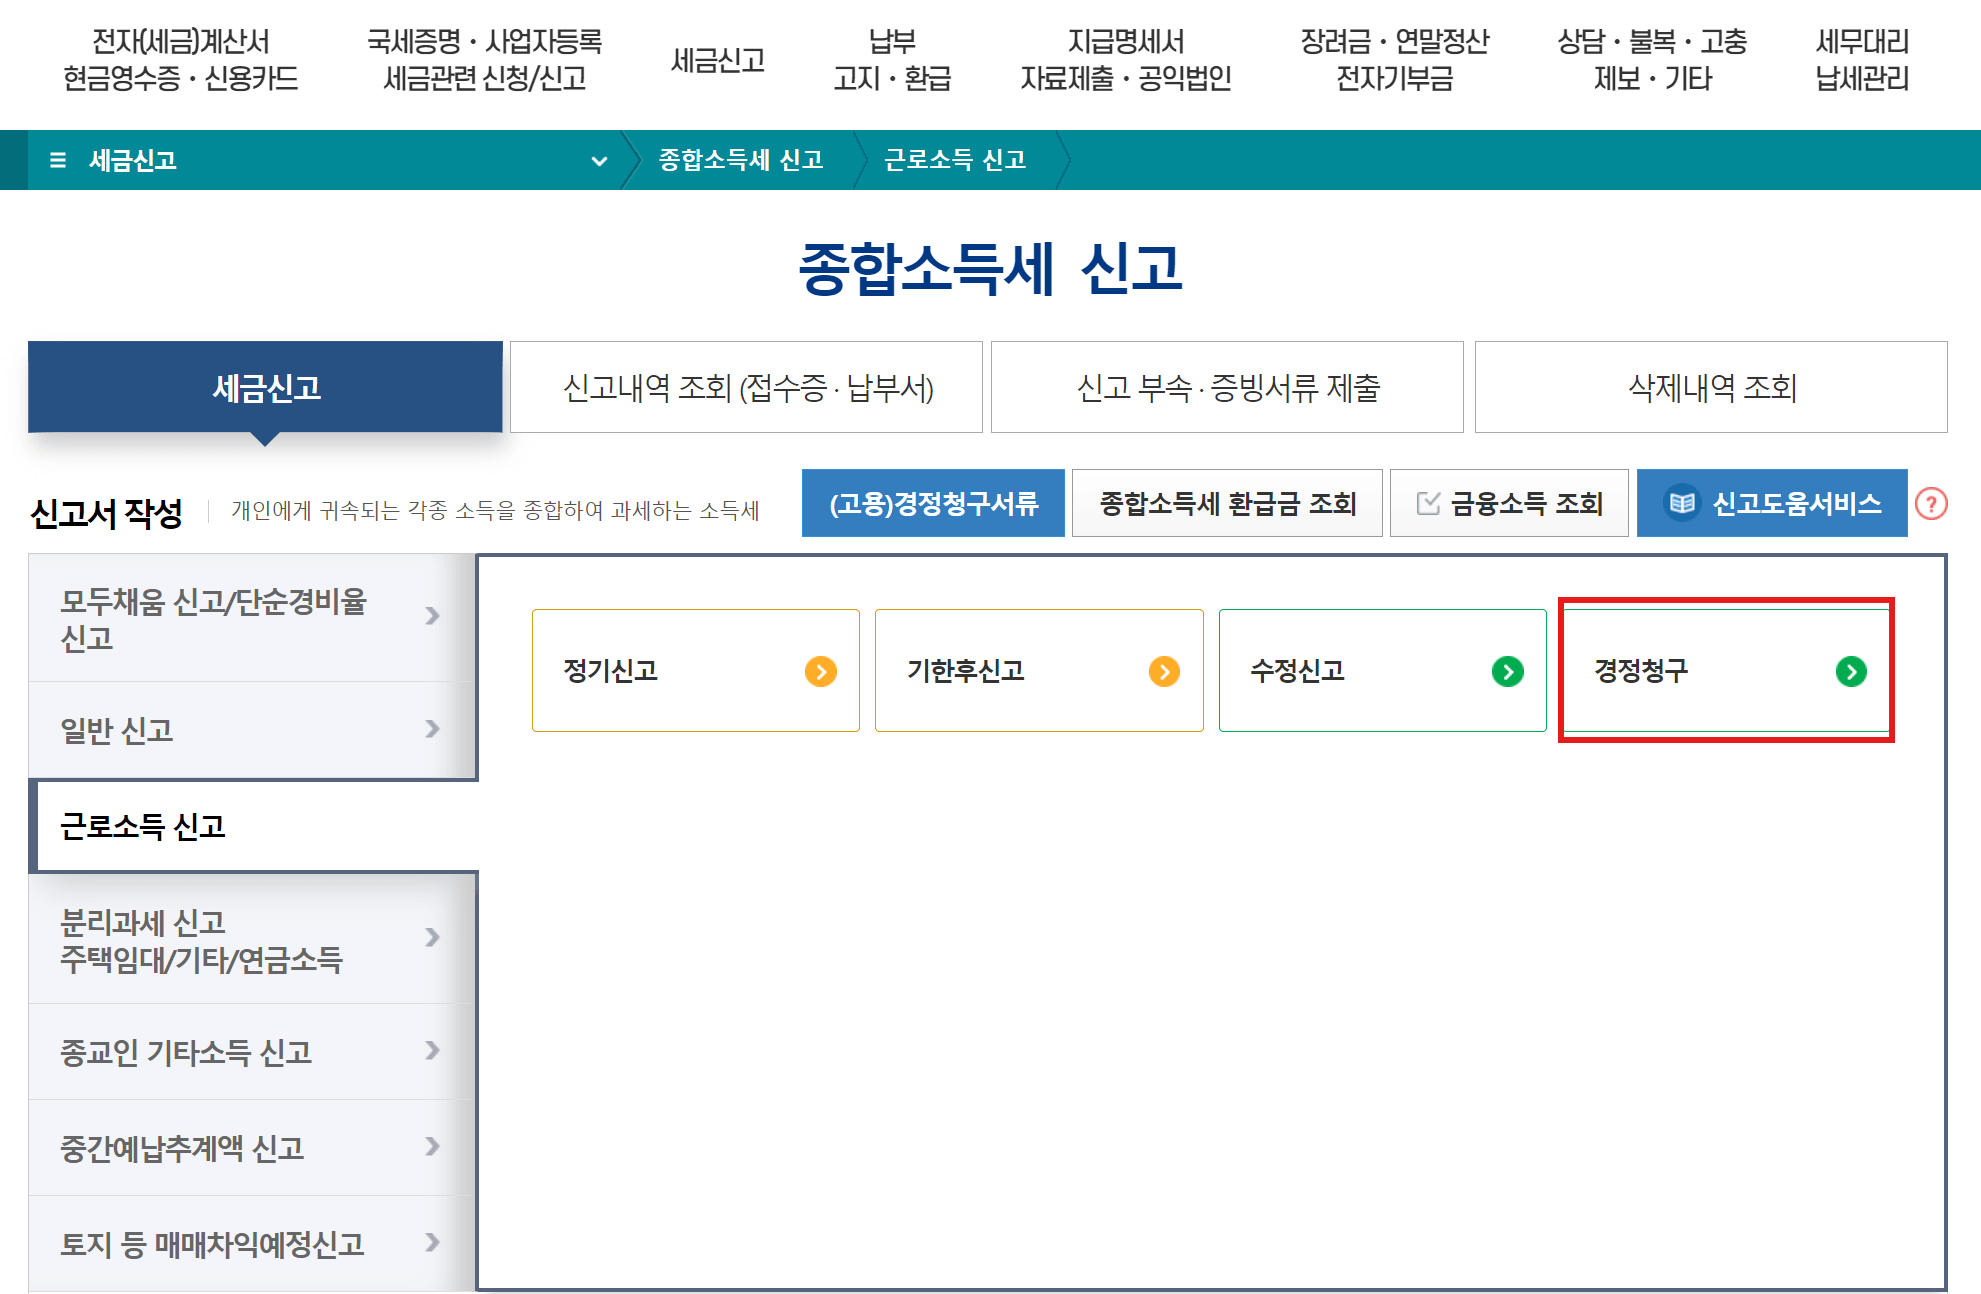This screenshot has height=1294, width=1981.
Task: Click the (고용)경정청구서류 button
Action: point(933,503)
